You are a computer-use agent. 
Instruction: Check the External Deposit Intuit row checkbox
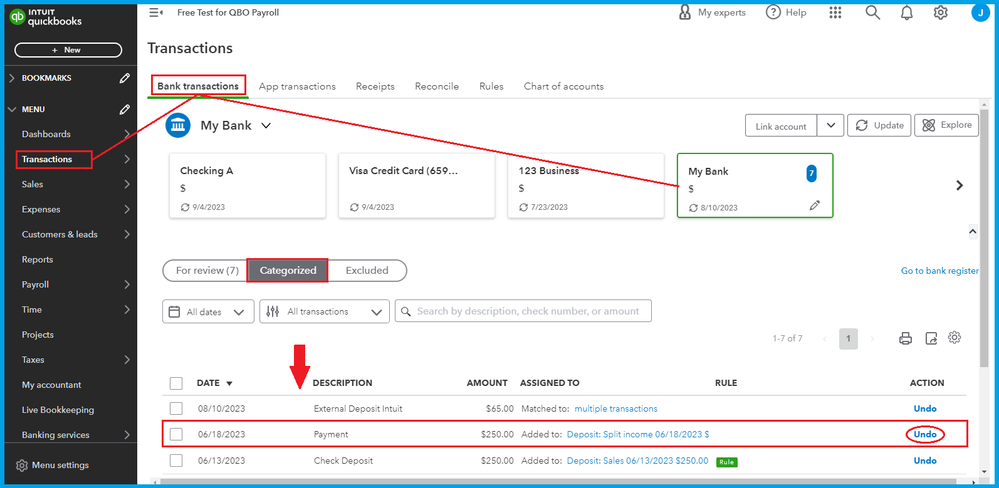point(176,408)
